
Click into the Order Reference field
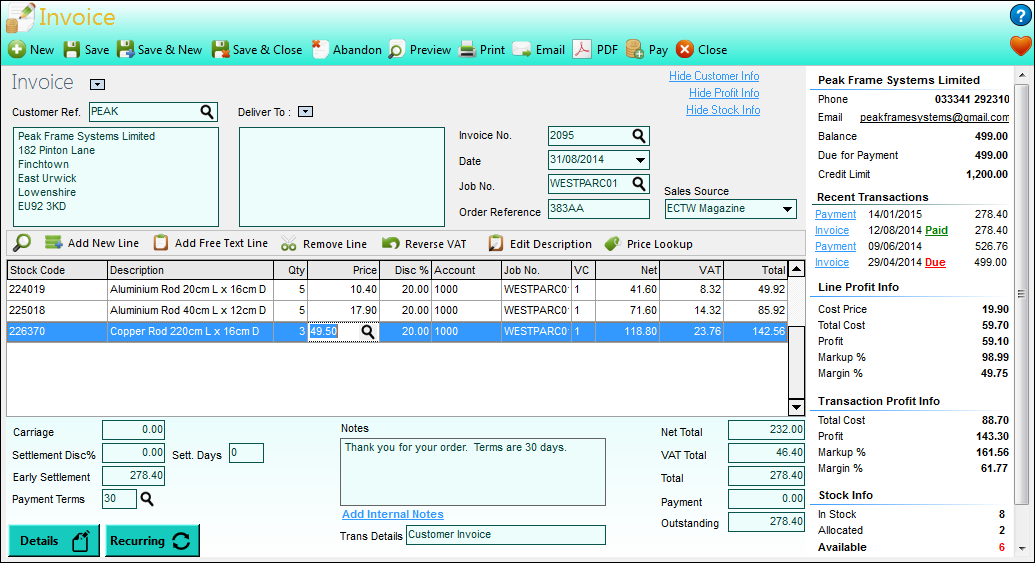point(599,209)
